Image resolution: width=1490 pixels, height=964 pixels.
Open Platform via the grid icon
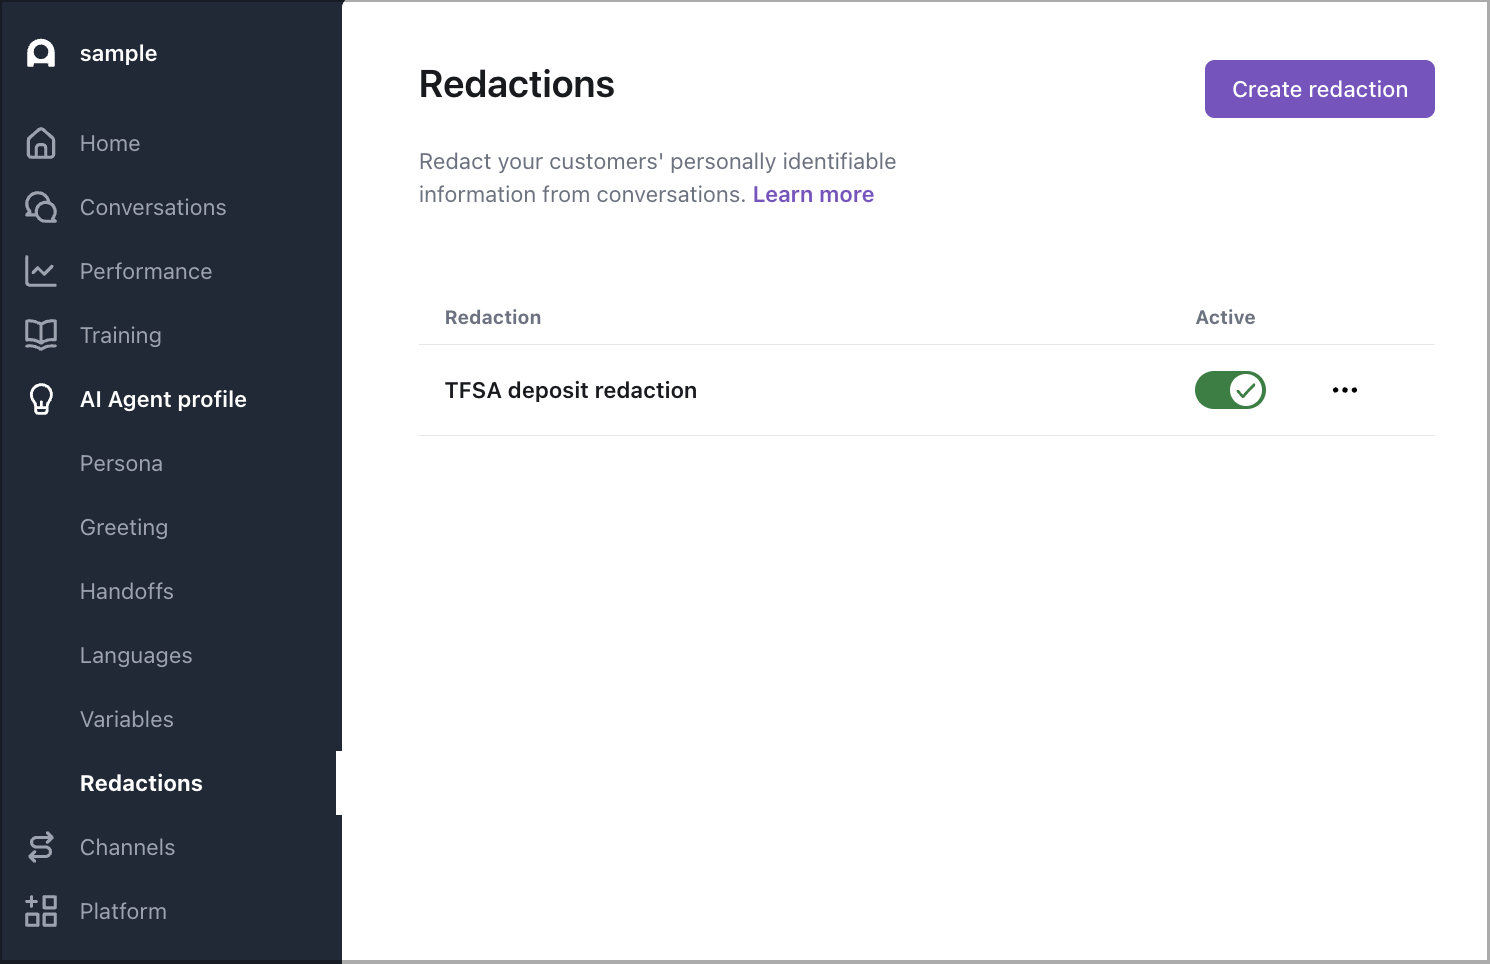(40, 911)
